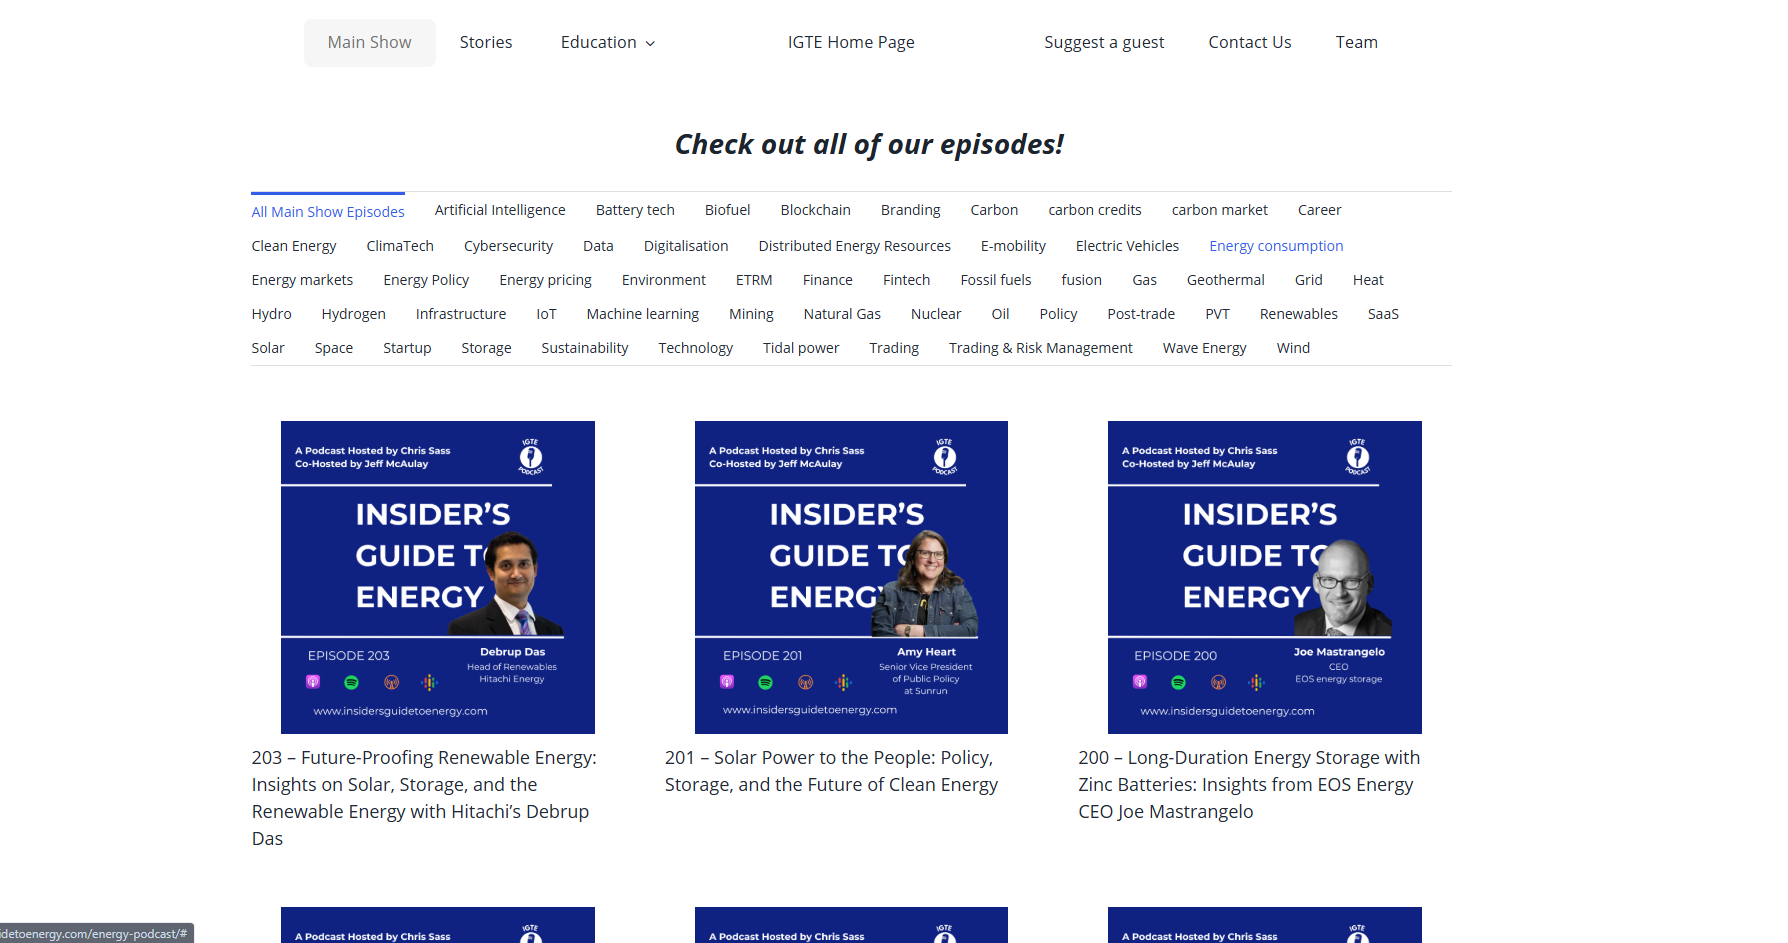Image resolution: width=1788 pixels, height=943 pixels.
Task: Filter by Clean Energy
Action: tap(294, 246)
